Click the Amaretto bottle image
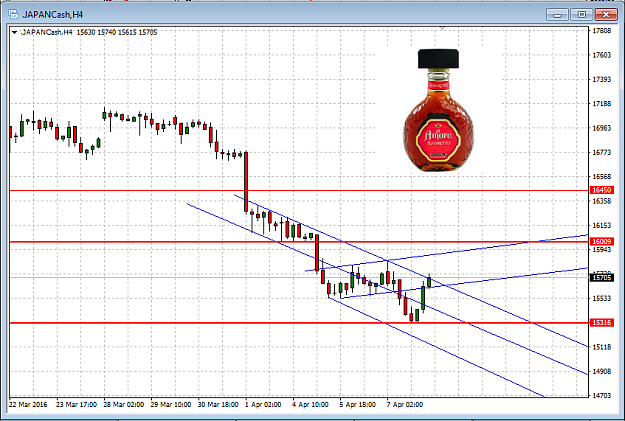This screenshot has height=421, width=625. coord(438,110)
